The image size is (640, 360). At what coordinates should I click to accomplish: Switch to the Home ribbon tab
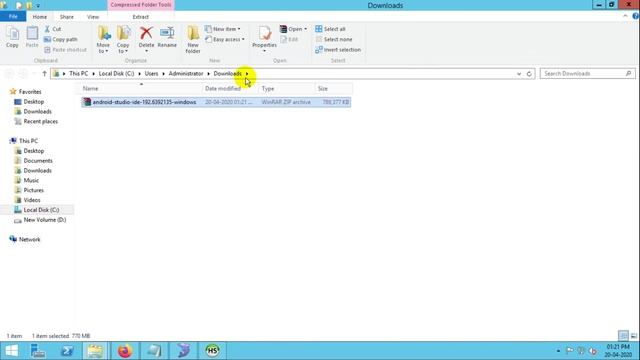pyautogui.click(x=40, y=17)
